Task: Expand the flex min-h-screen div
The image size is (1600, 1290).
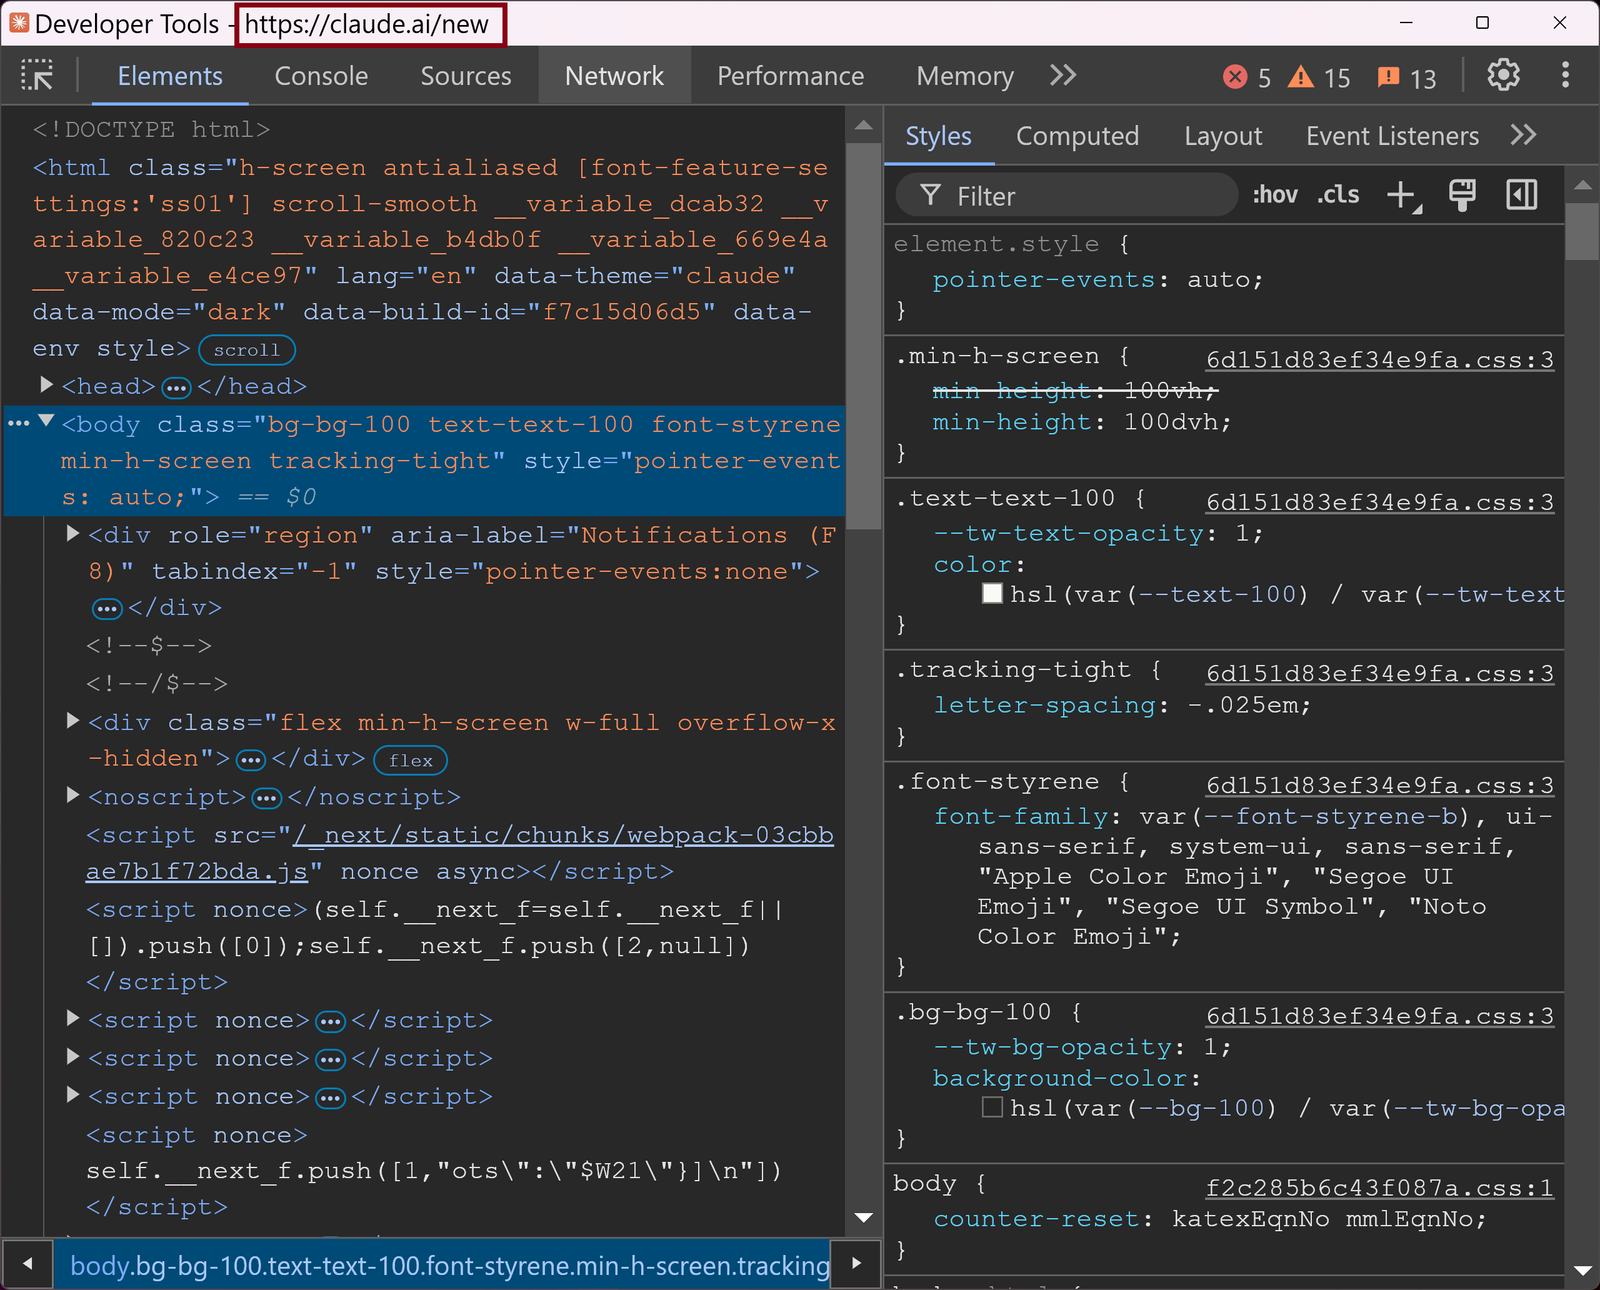Action: (72, 721)
